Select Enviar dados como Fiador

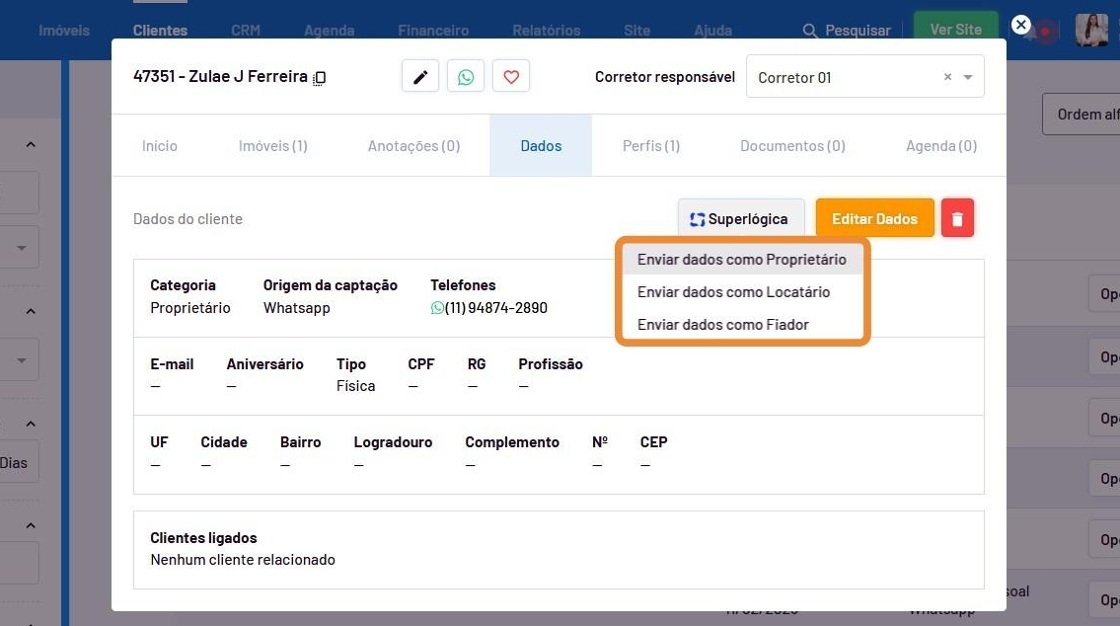pyautogui.click(x=722, y=324)
